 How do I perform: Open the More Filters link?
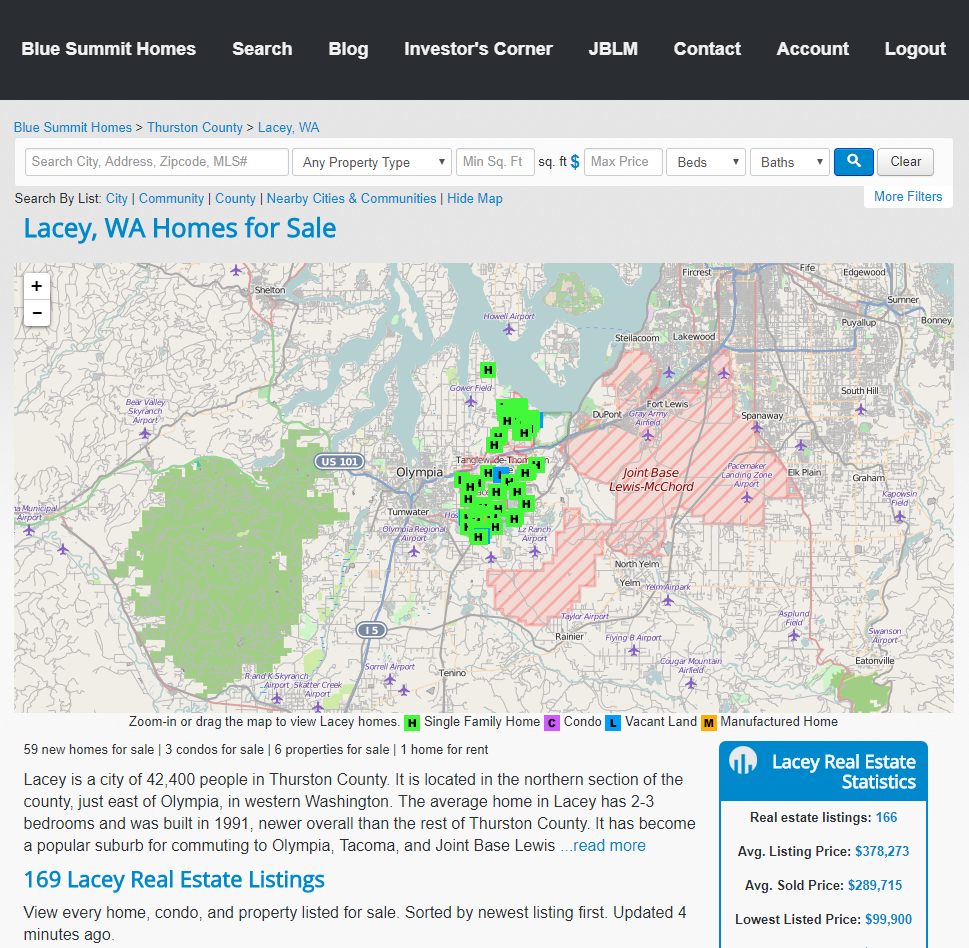tap(907, 197)
